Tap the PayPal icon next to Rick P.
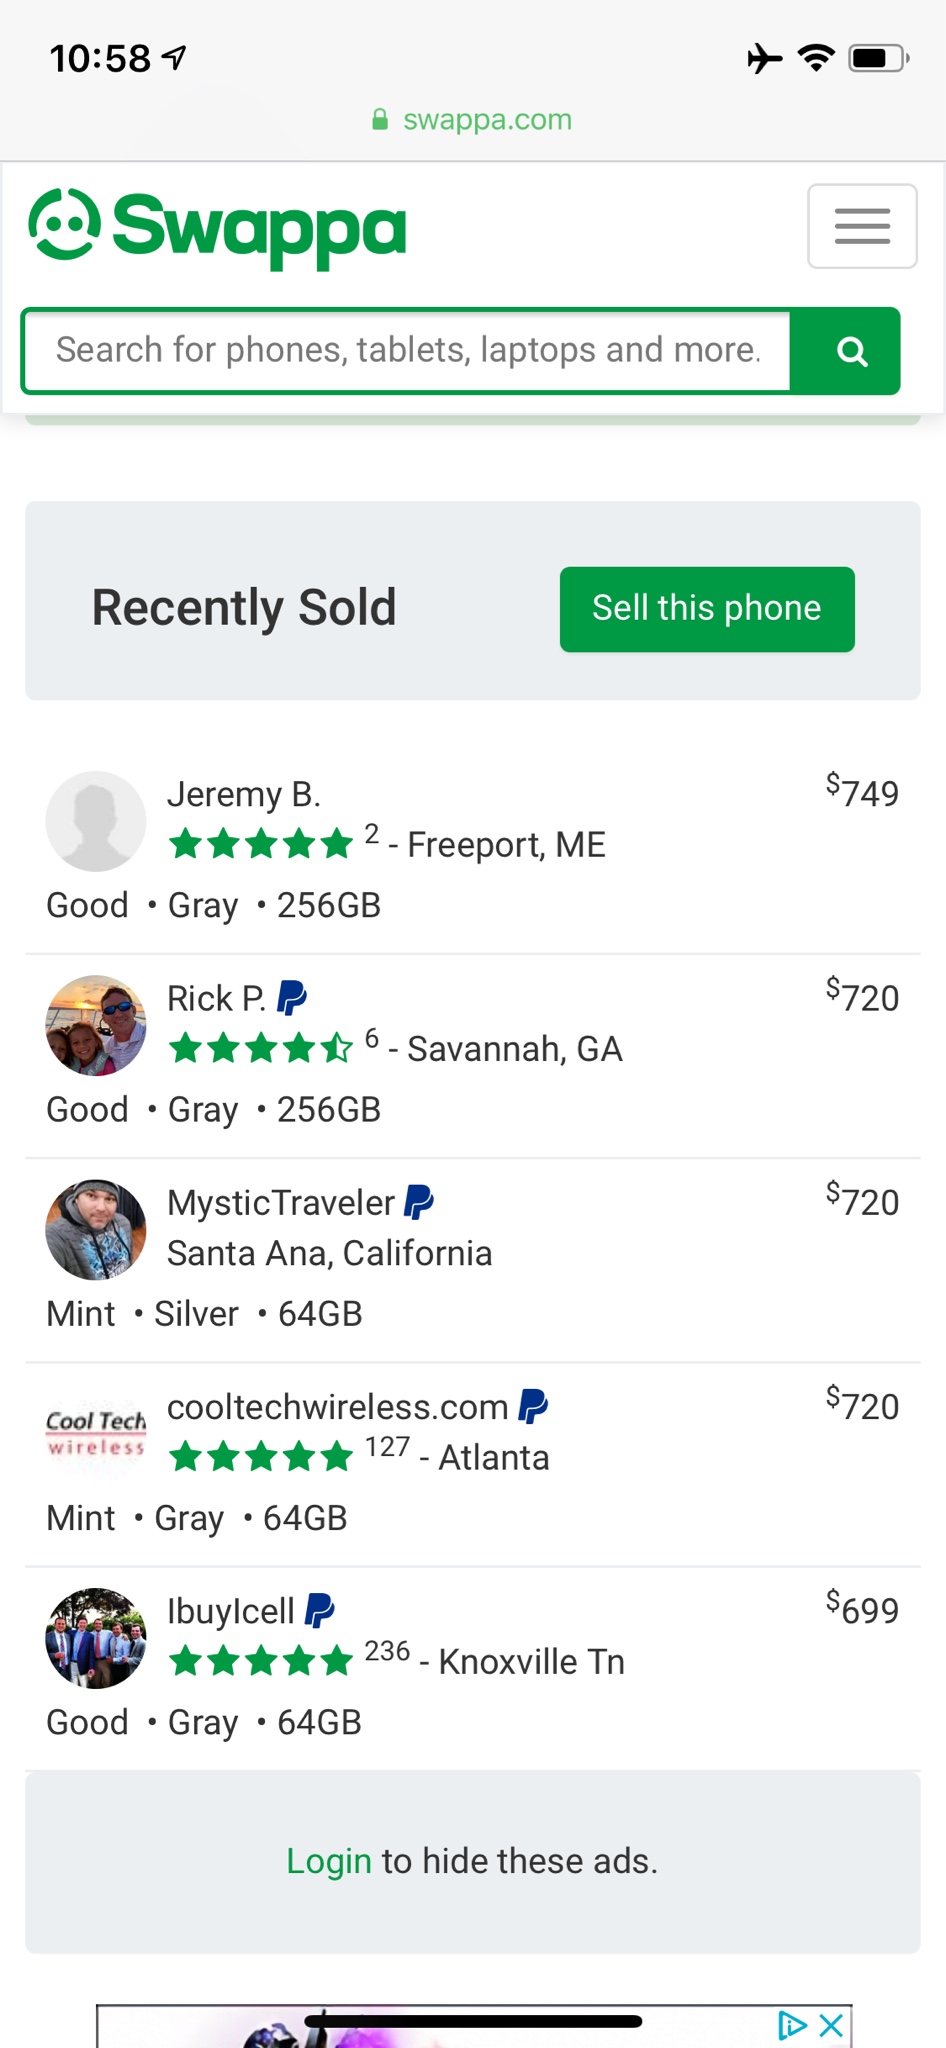 [291, 997]
